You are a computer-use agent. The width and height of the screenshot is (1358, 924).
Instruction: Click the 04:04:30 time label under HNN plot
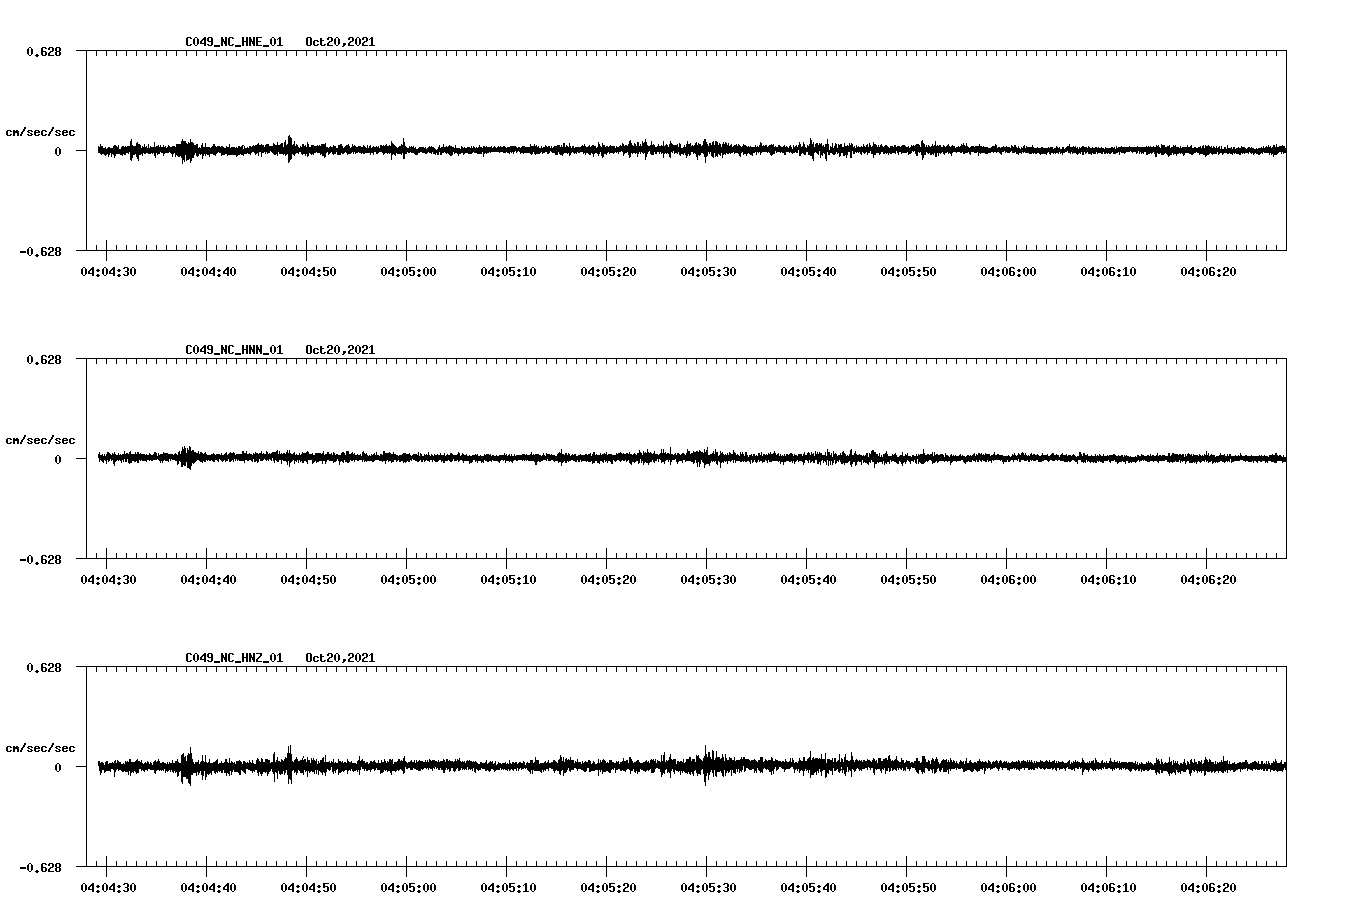point(108,580)
